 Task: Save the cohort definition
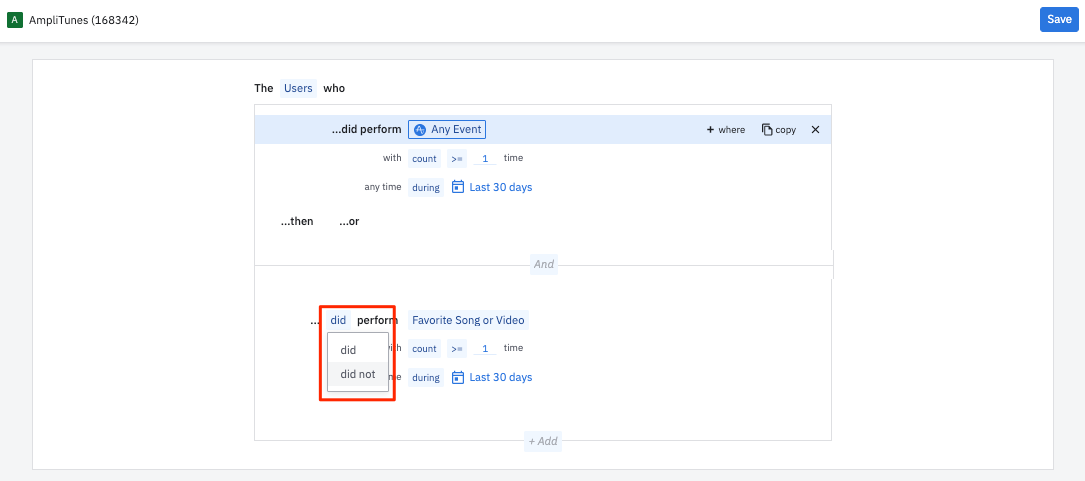click(1059, 20)
